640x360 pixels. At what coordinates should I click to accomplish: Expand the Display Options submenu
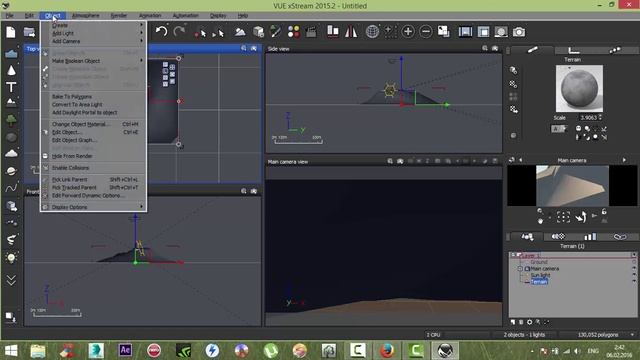pyautogui.click(x=93, y=207)
